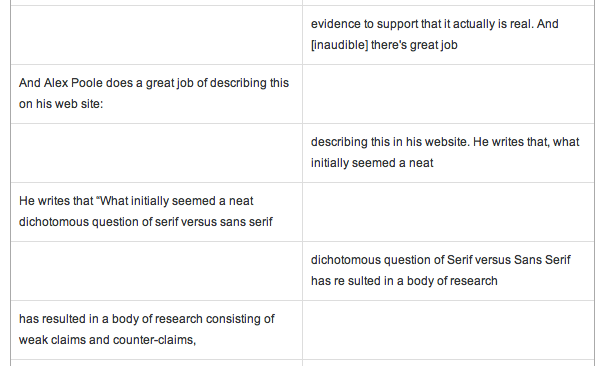This screenshot has height=366, width=599.
Task: Click the words 'Alex Poole' in the table
Action: [73, 83]
